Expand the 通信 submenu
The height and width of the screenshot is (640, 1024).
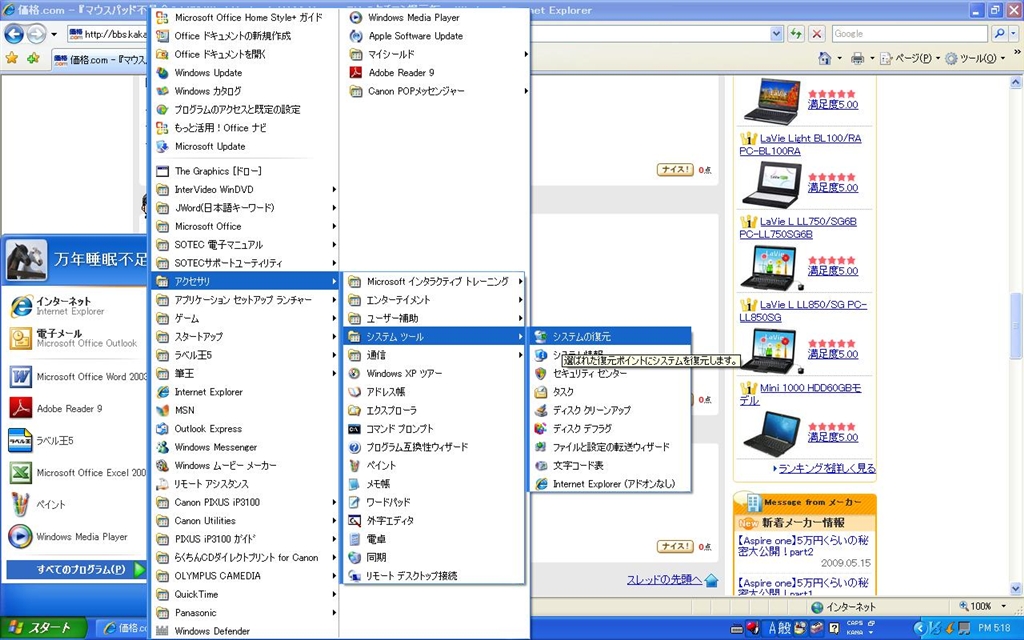434,355
